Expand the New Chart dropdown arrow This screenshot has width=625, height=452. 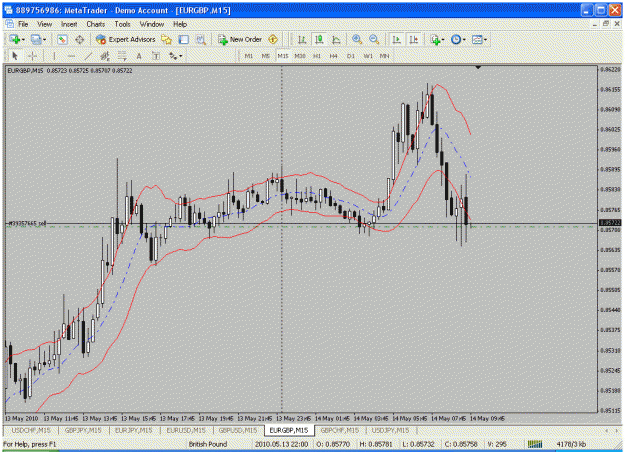pos(23,40)
